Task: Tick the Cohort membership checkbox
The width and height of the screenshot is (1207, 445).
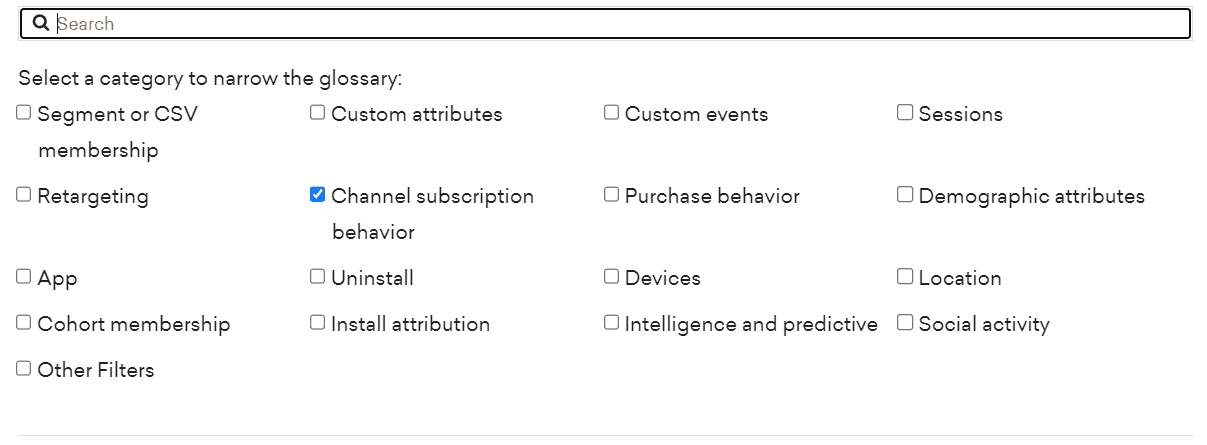Action: point(24,323)
